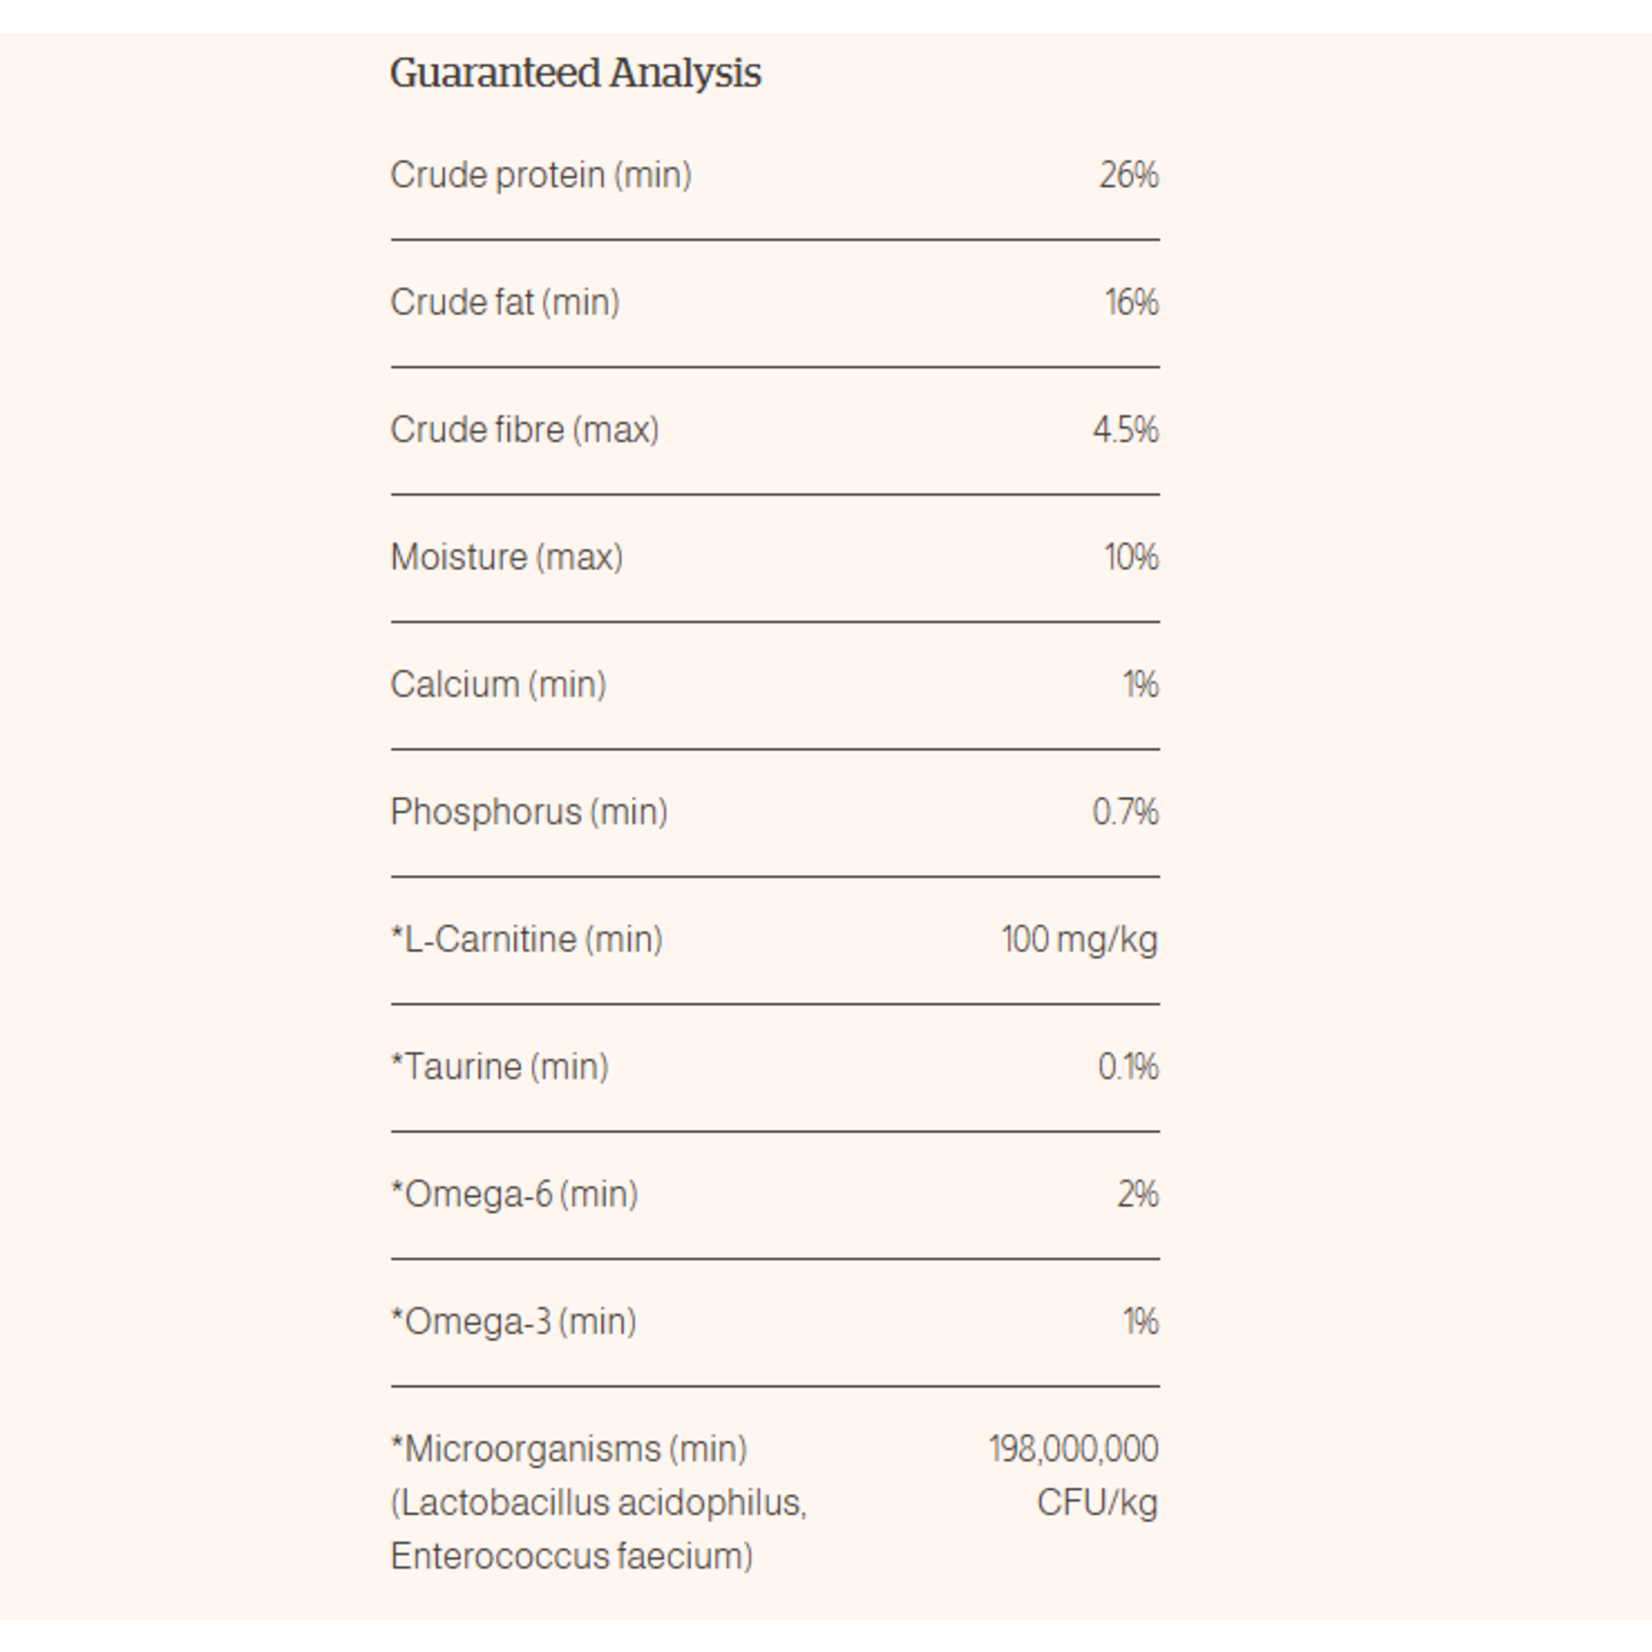Click the 100 mg/kg value

click(1080, 940)
